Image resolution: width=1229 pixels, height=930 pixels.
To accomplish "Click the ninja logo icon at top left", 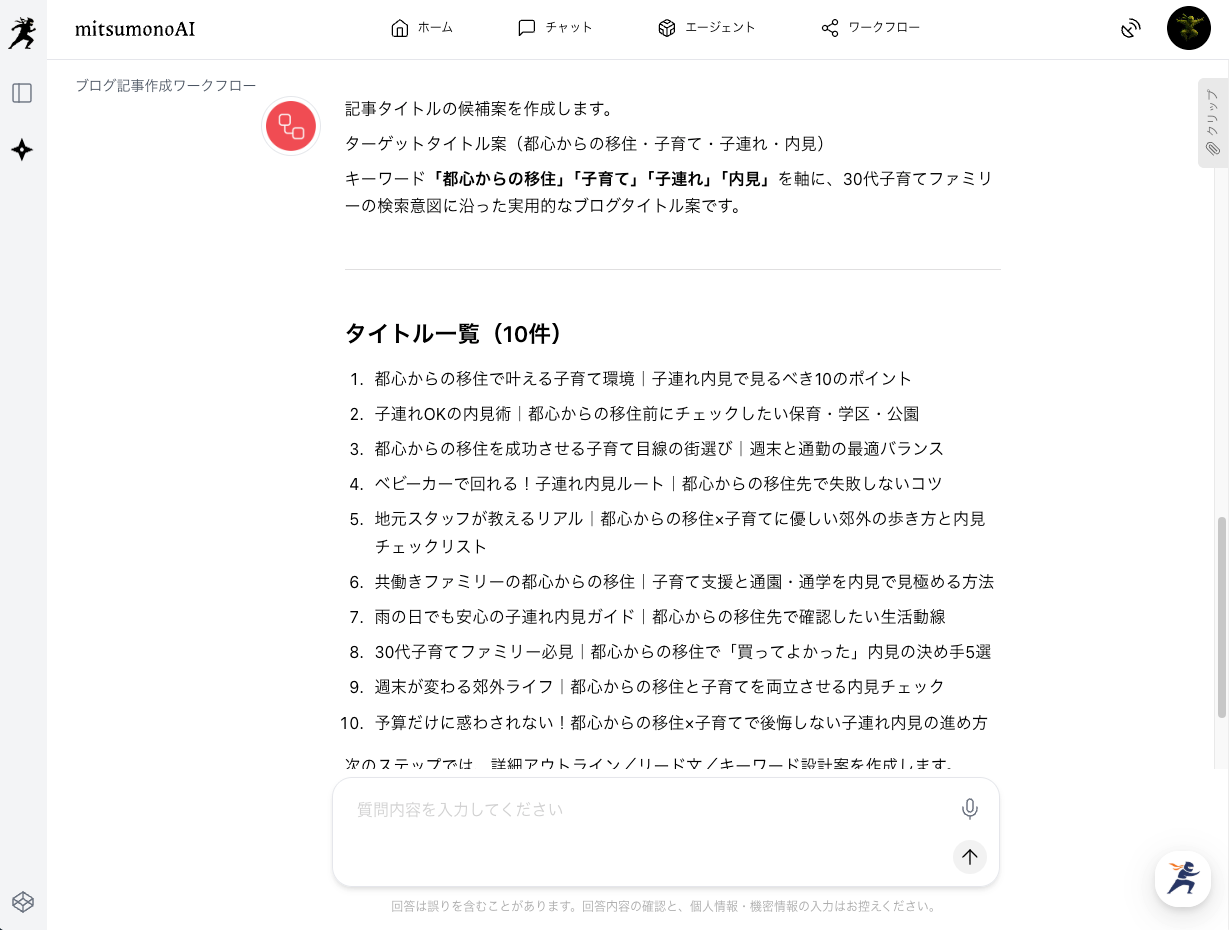I will tap(22, 32).
